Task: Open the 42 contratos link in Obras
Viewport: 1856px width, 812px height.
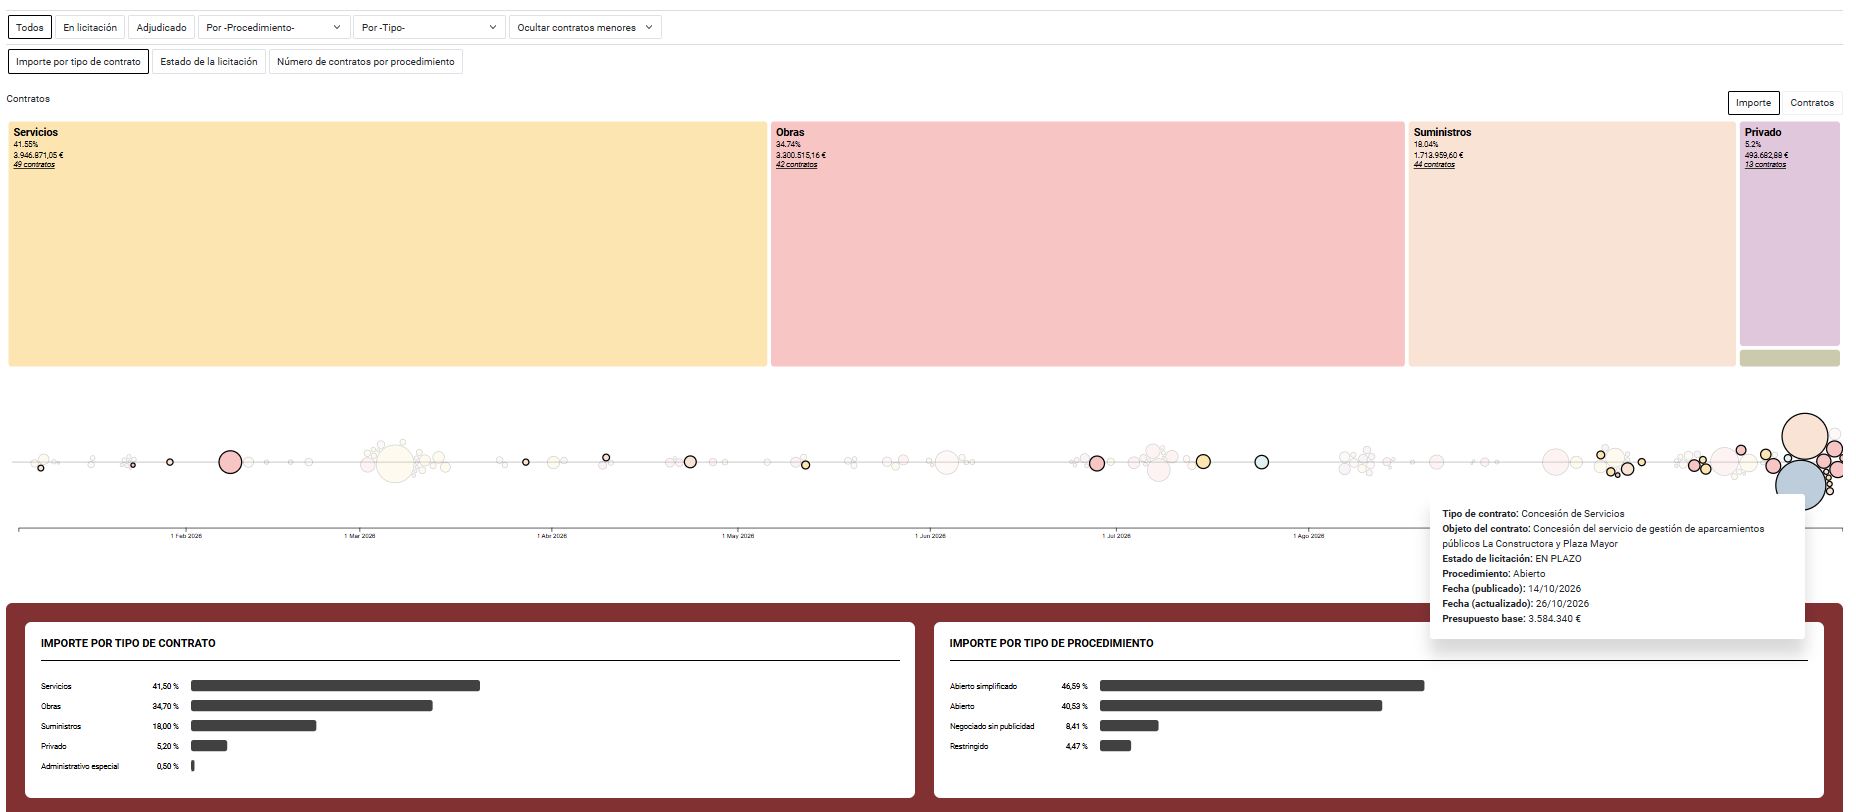Action: 796,164
